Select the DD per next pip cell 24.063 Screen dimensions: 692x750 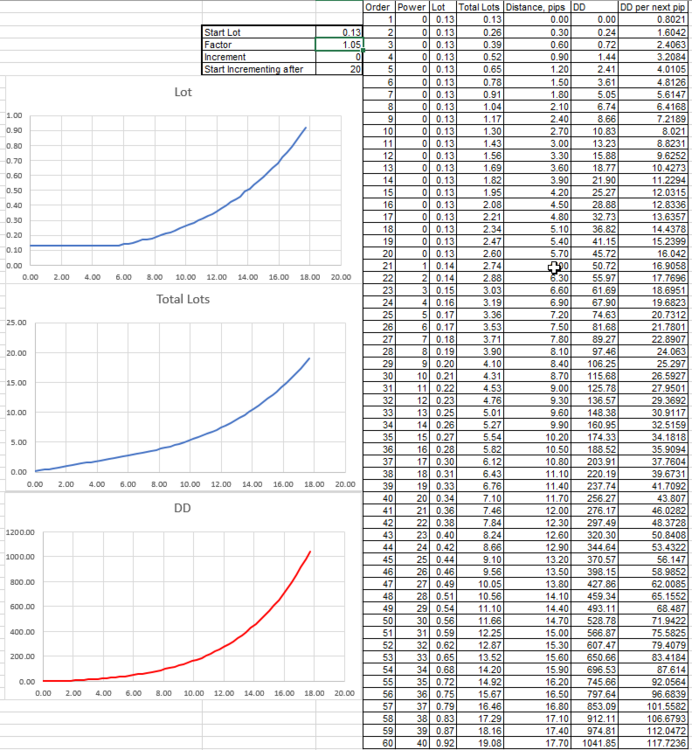653,351
